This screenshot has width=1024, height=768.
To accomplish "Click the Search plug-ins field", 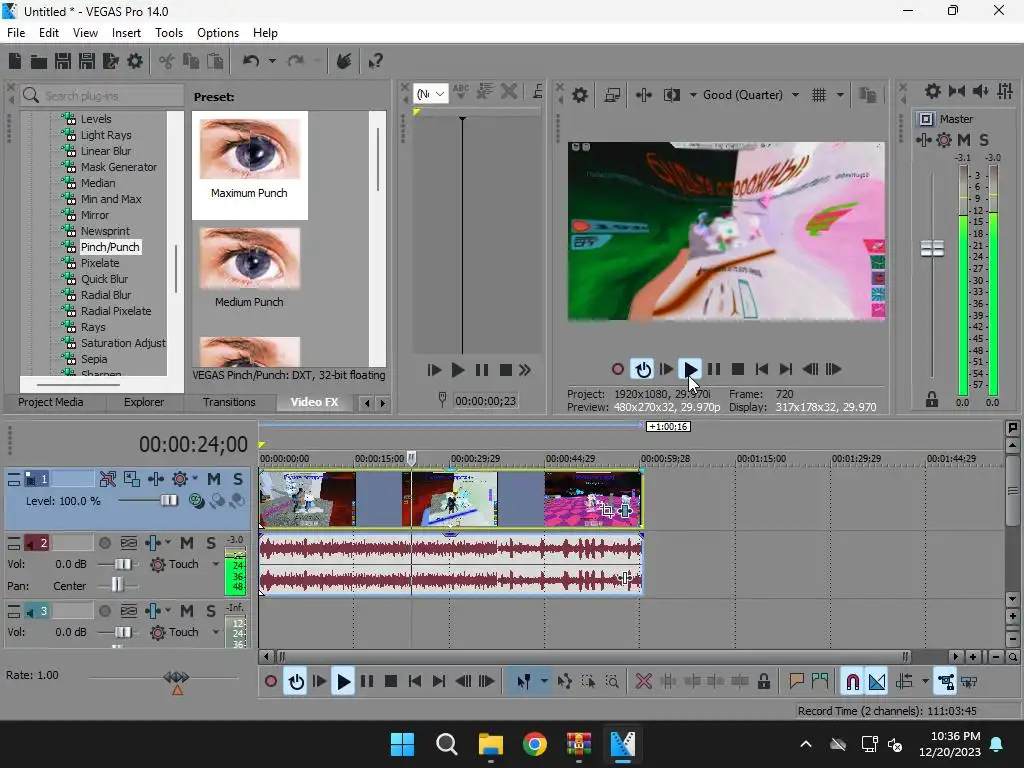I will pyautogui.click(x=101, y=96).
